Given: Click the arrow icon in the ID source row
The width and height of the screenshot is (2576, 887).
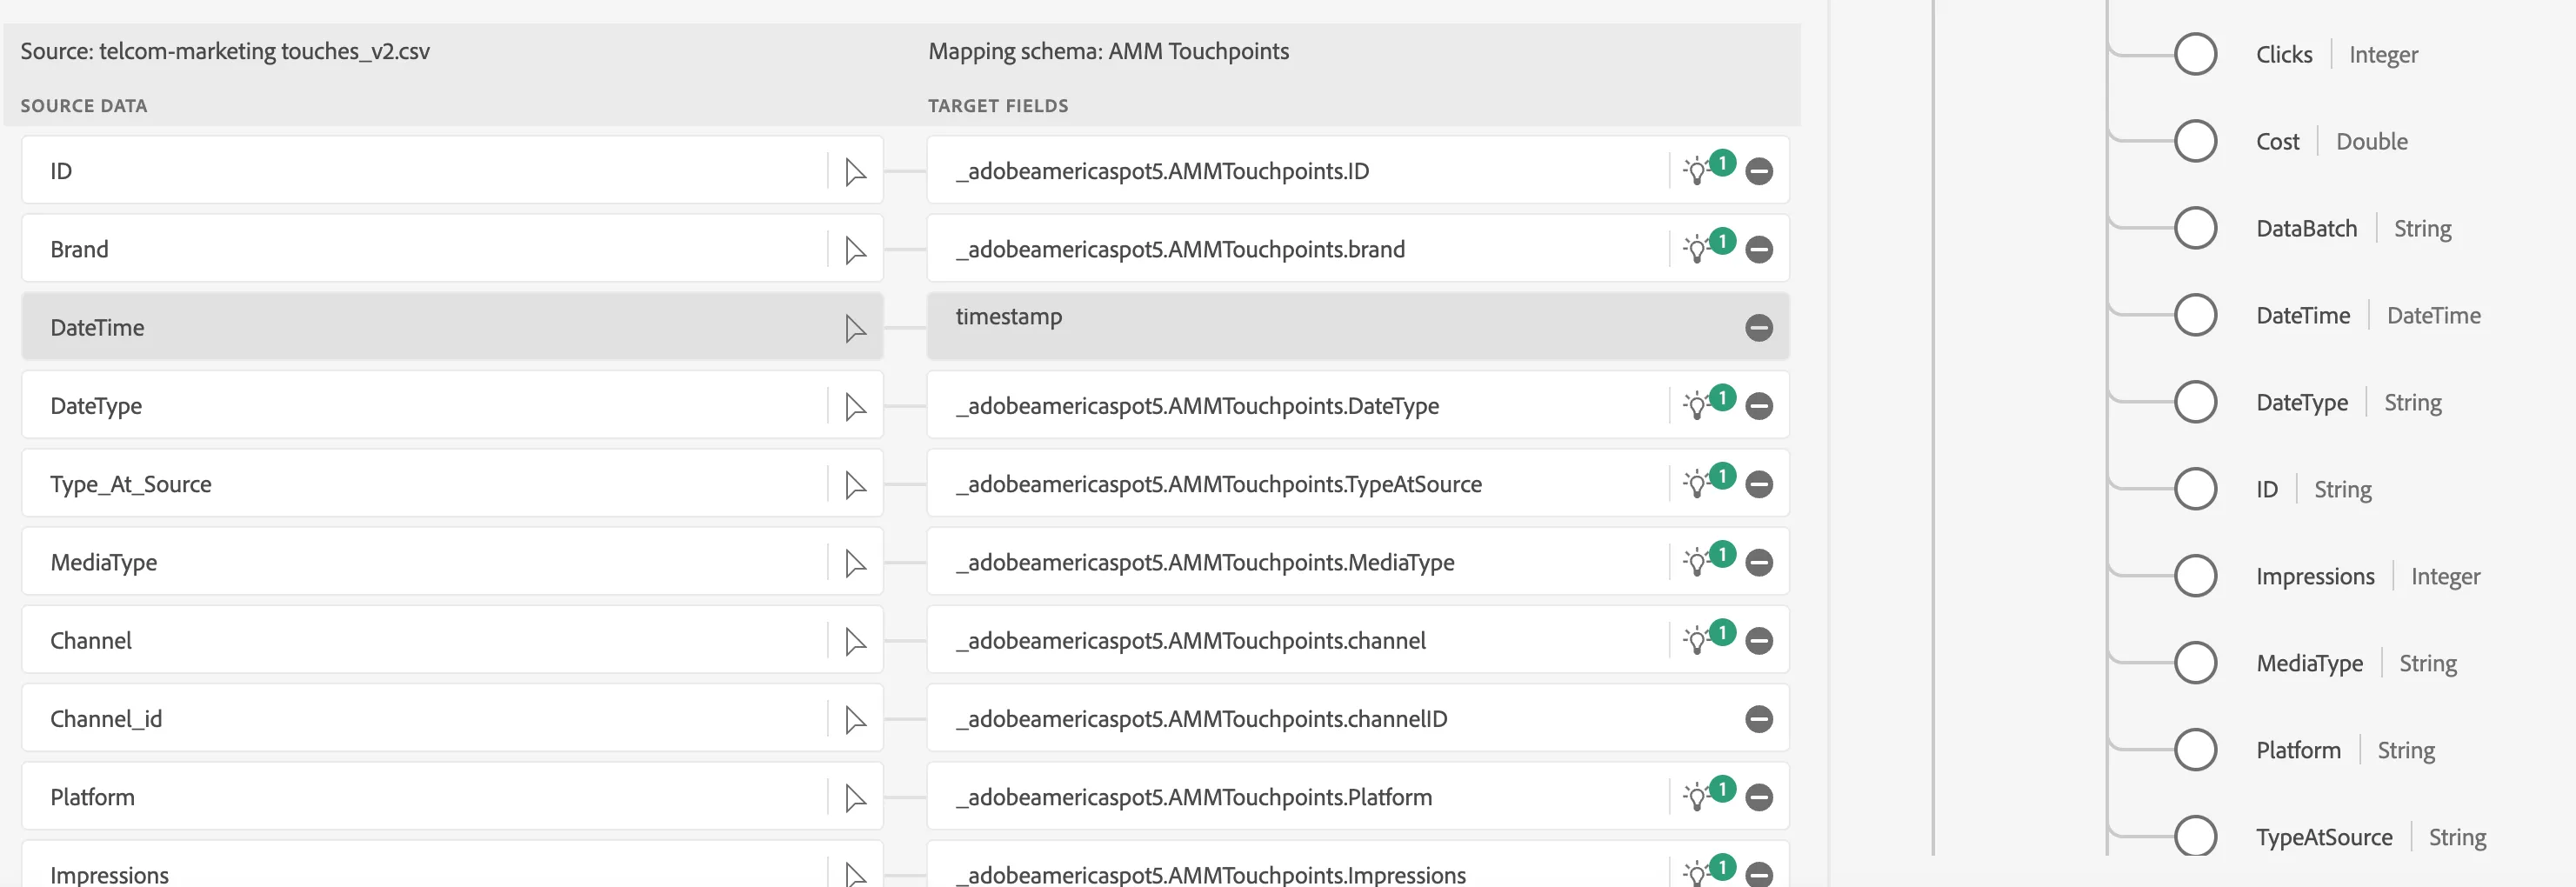Looking at the screenshot, I should tap(855, 172).
